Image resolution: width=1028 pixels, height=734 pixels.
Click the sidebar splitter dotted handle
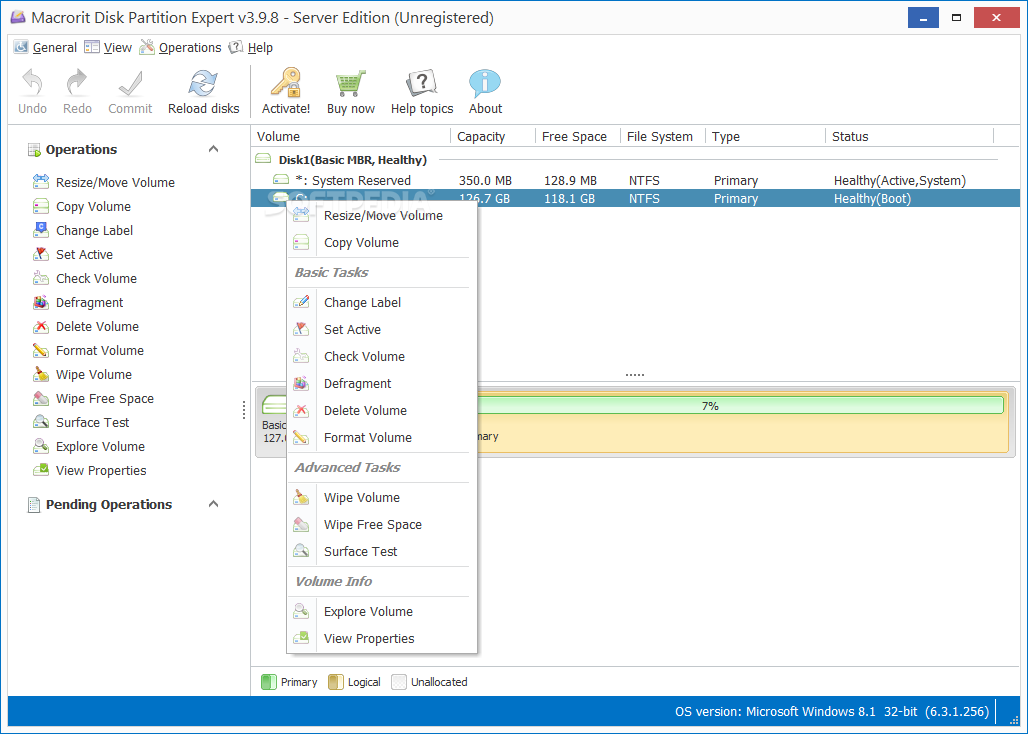[244, 410]
